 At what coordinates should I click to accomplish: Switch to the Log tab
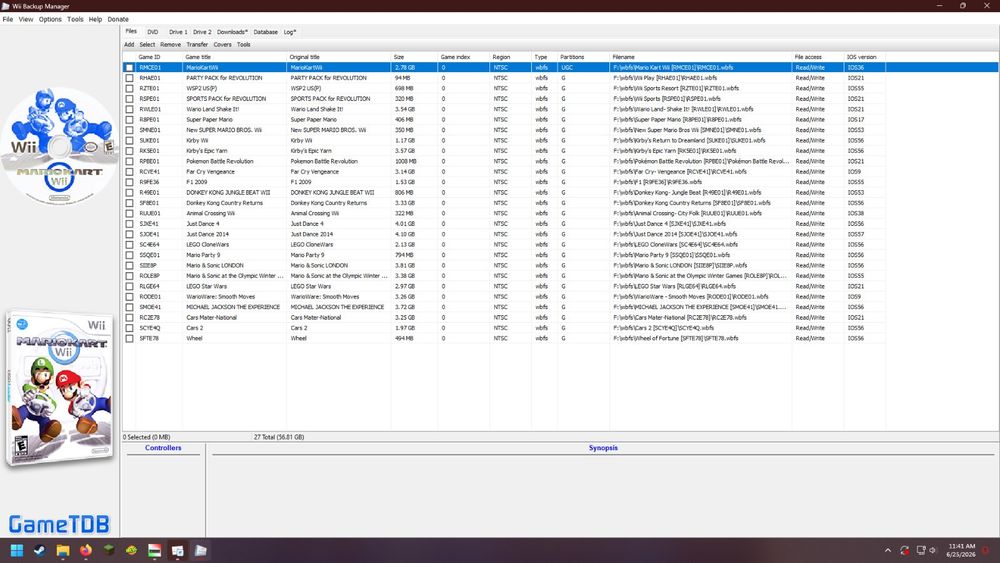290,32
